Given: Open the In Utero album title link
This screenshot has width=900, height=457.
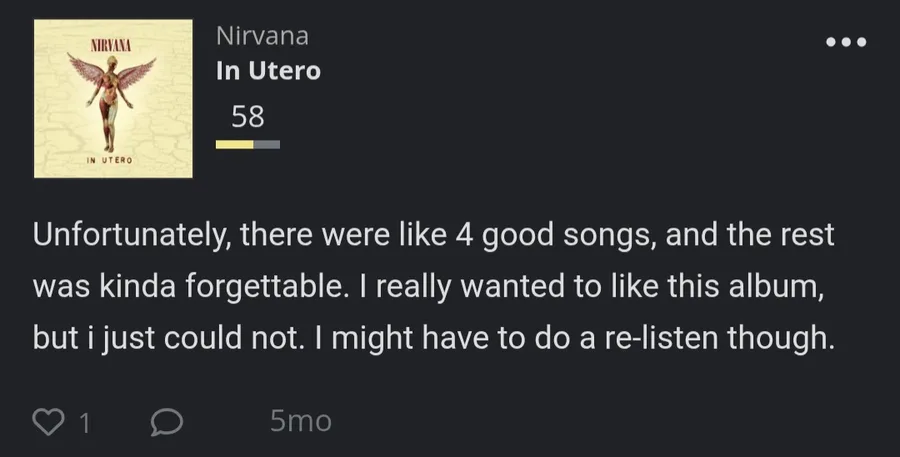Looking at the screenshot, I should click(268, 71).
